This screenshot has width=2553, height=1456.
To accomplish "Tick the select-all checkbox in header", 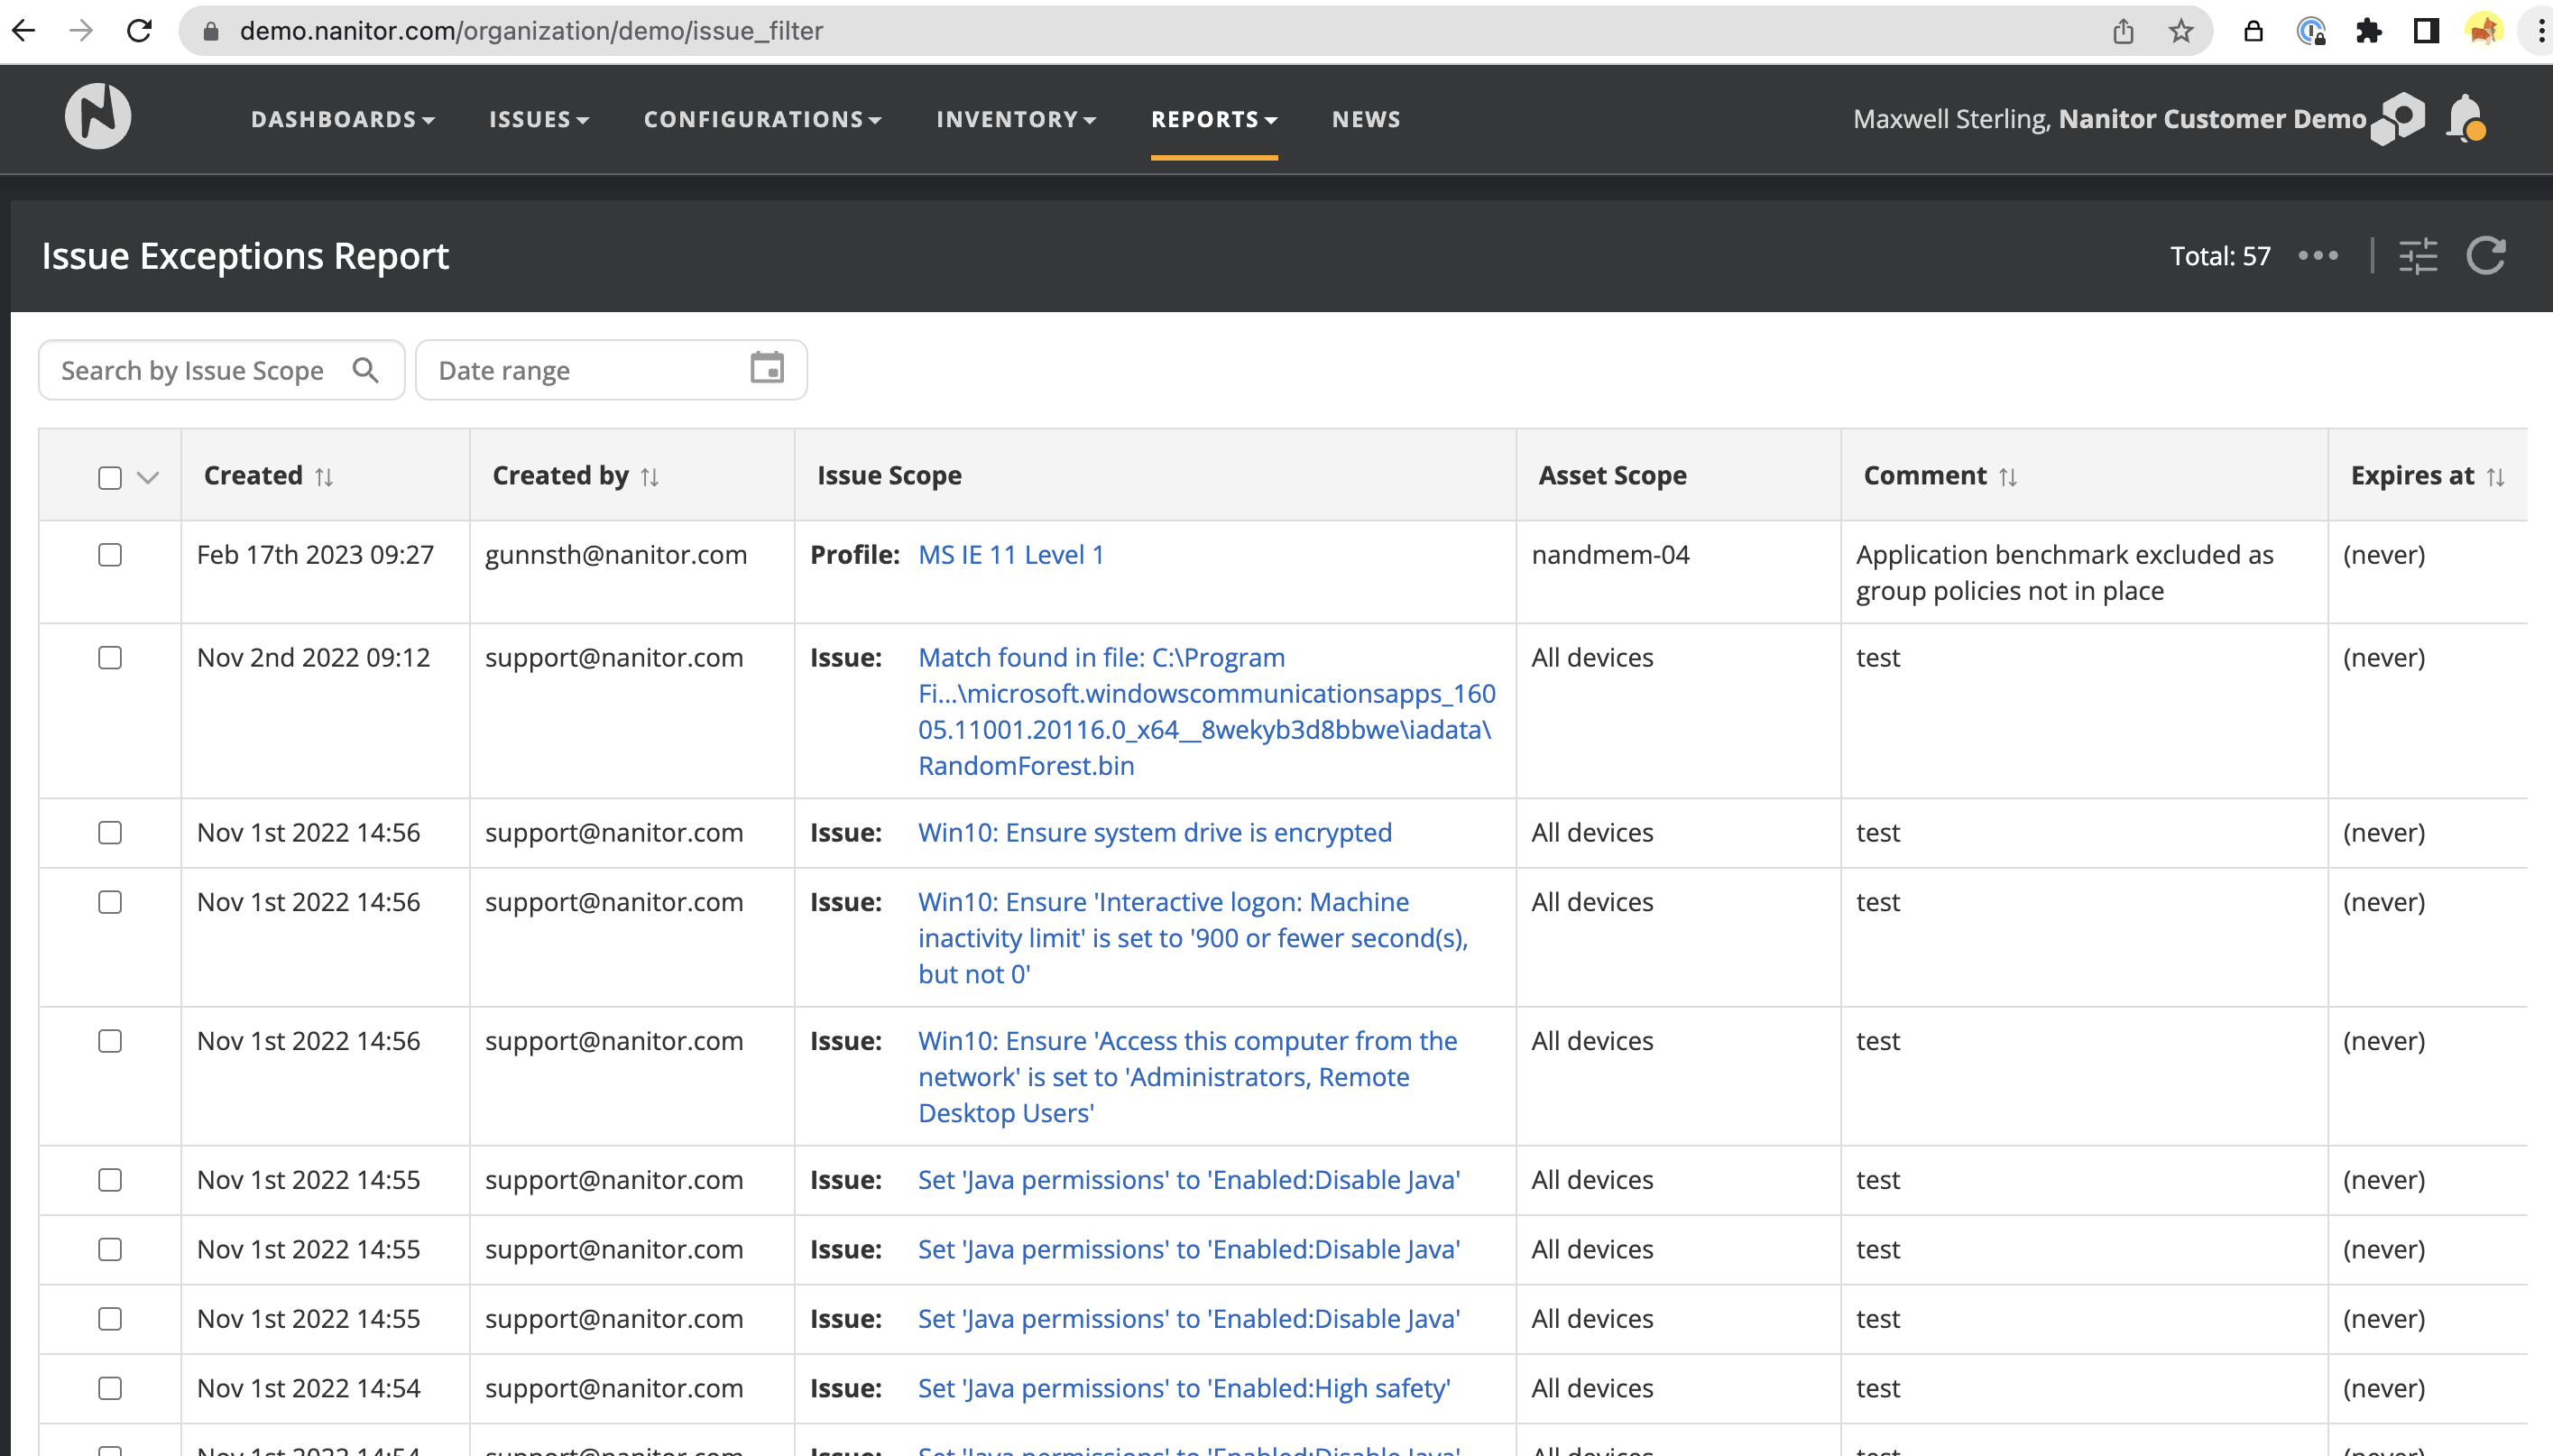I will coord(110,477).
